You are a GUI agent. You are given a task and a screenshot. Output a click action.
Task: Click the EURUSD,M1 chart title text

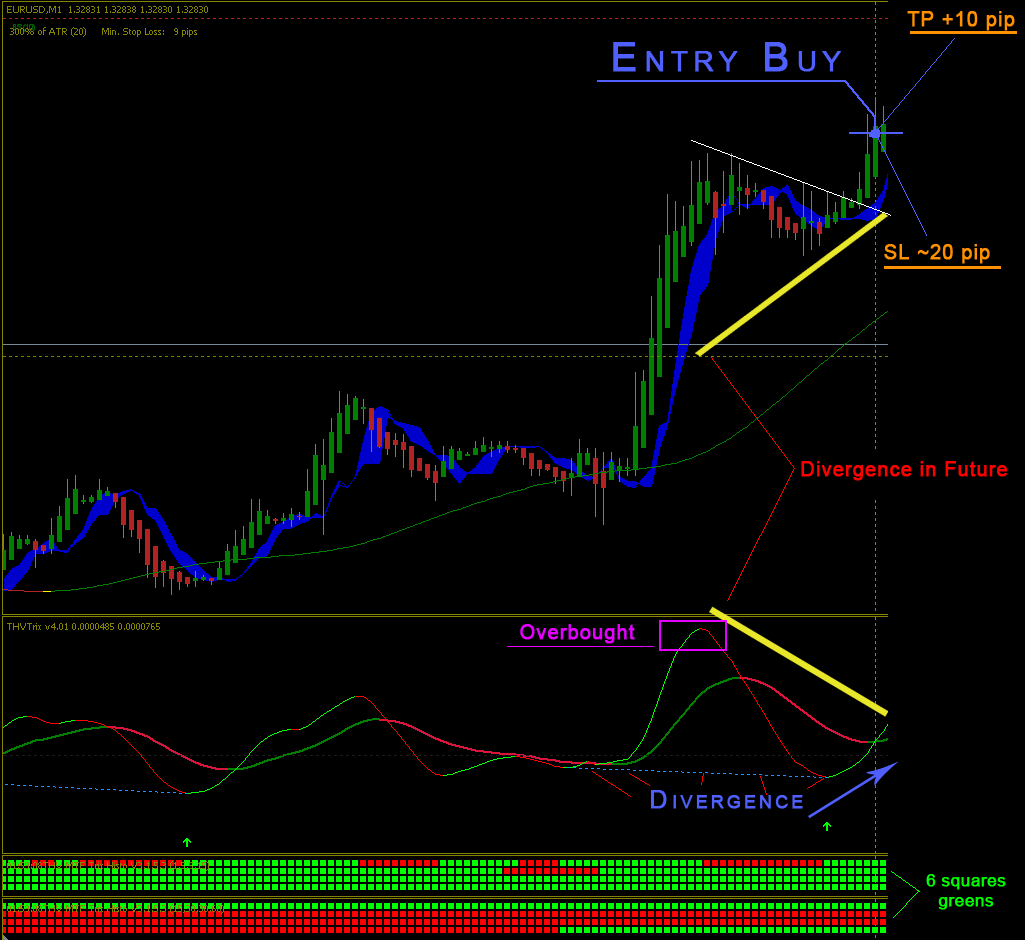108,9
